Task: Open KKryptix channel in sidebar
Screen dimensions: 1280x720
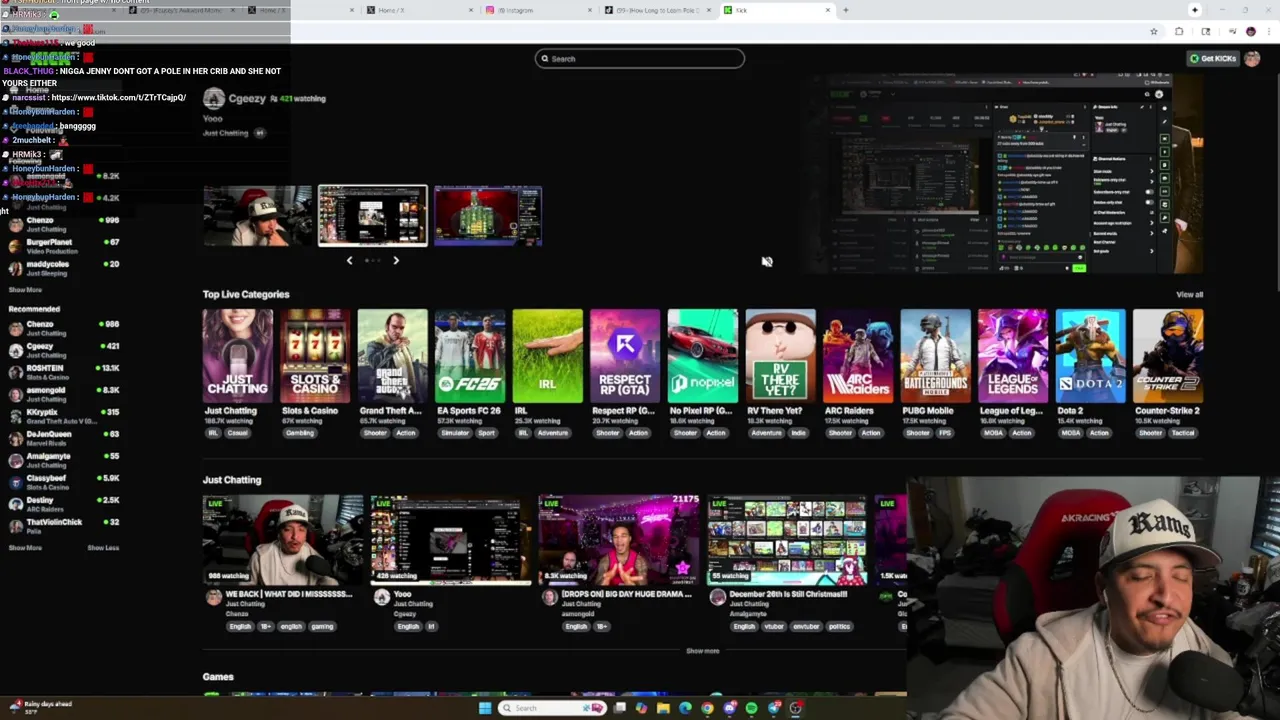Action: click(x=64, y=416)
